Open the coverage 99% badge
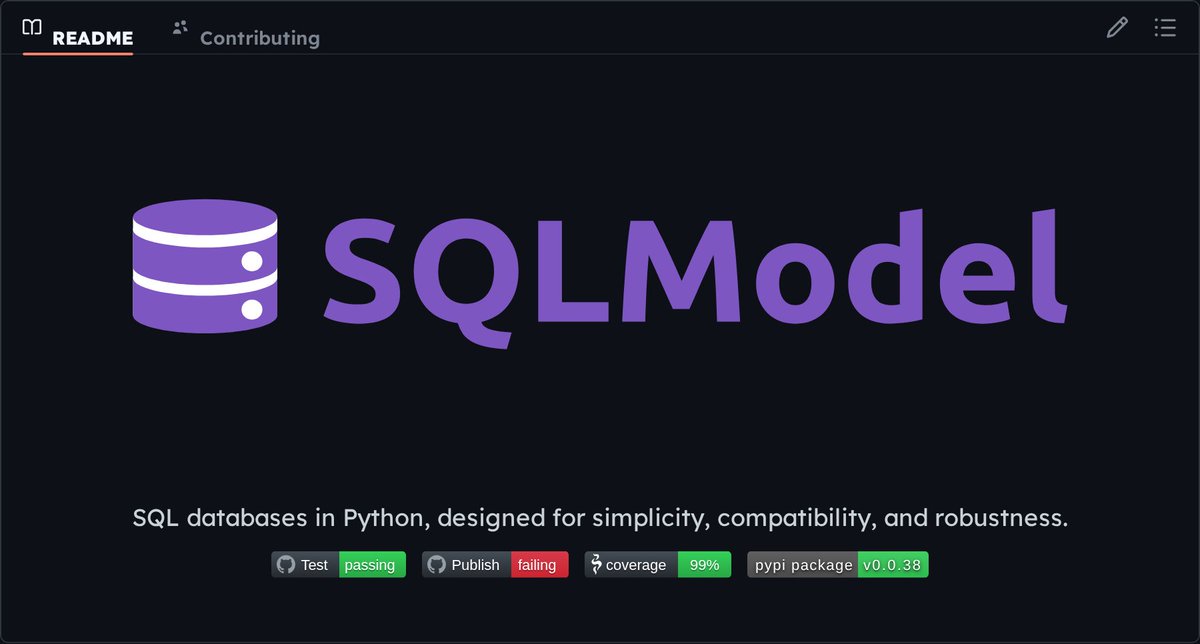 tap(658, 565)
